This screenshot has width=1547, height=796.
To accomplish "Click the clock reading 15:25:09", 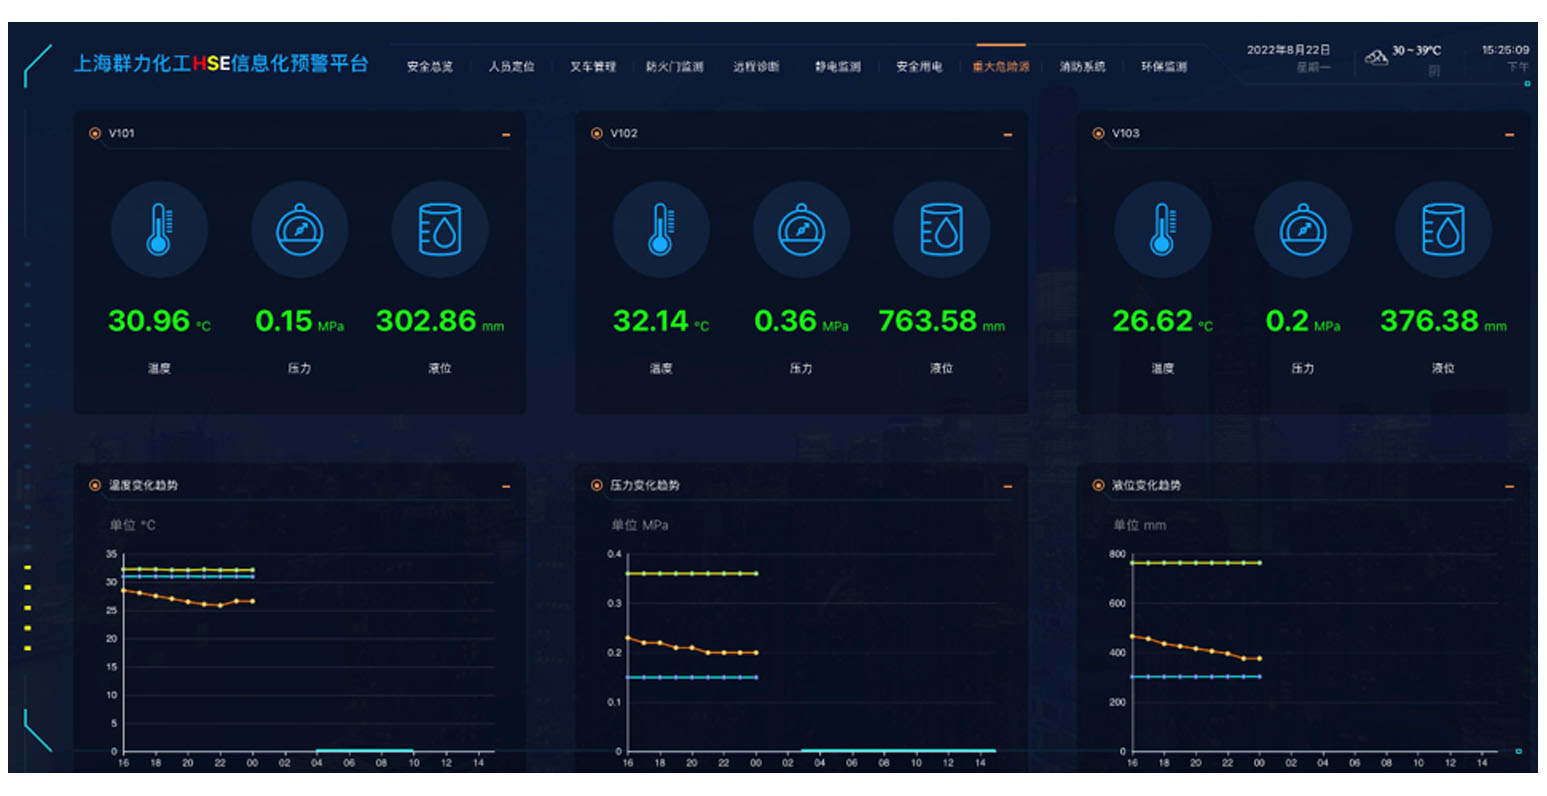I will point(1505,50).
